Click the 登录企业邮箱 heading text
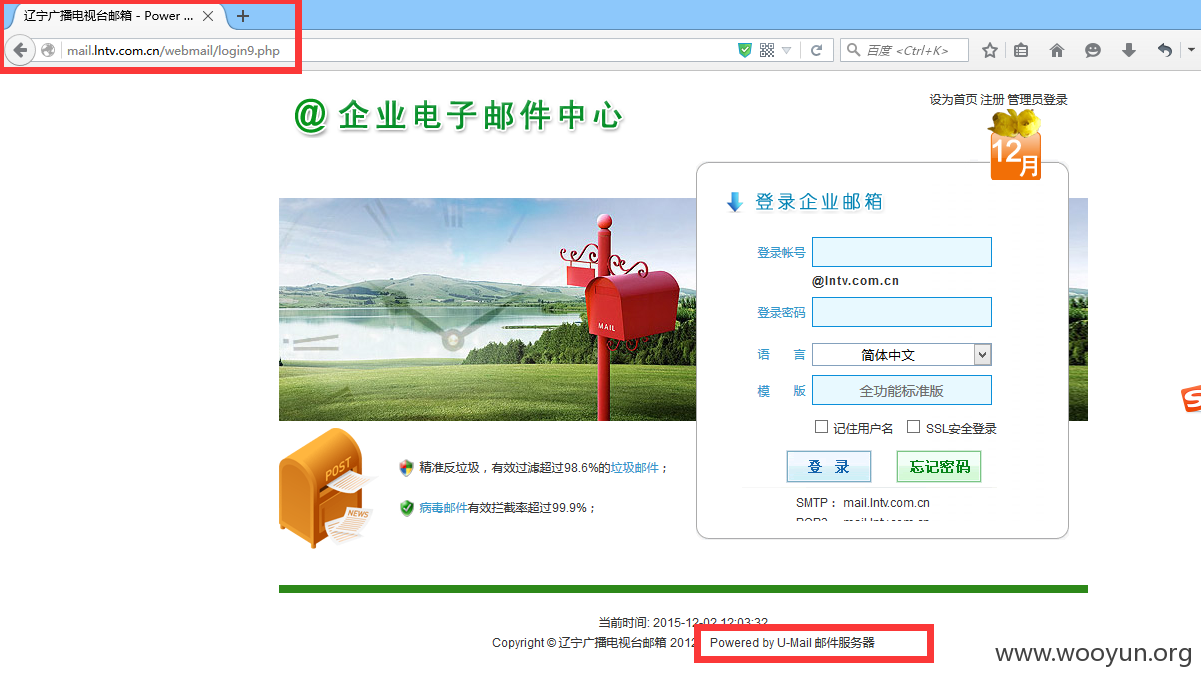The image size is (1201, 682). click(819, 202)
